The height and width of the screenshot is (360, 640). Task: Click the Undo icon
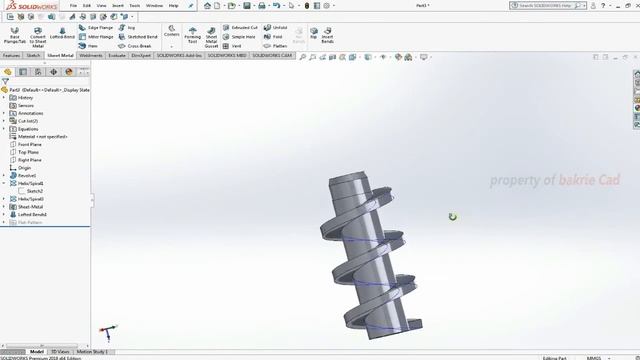[x=276, y=6]
